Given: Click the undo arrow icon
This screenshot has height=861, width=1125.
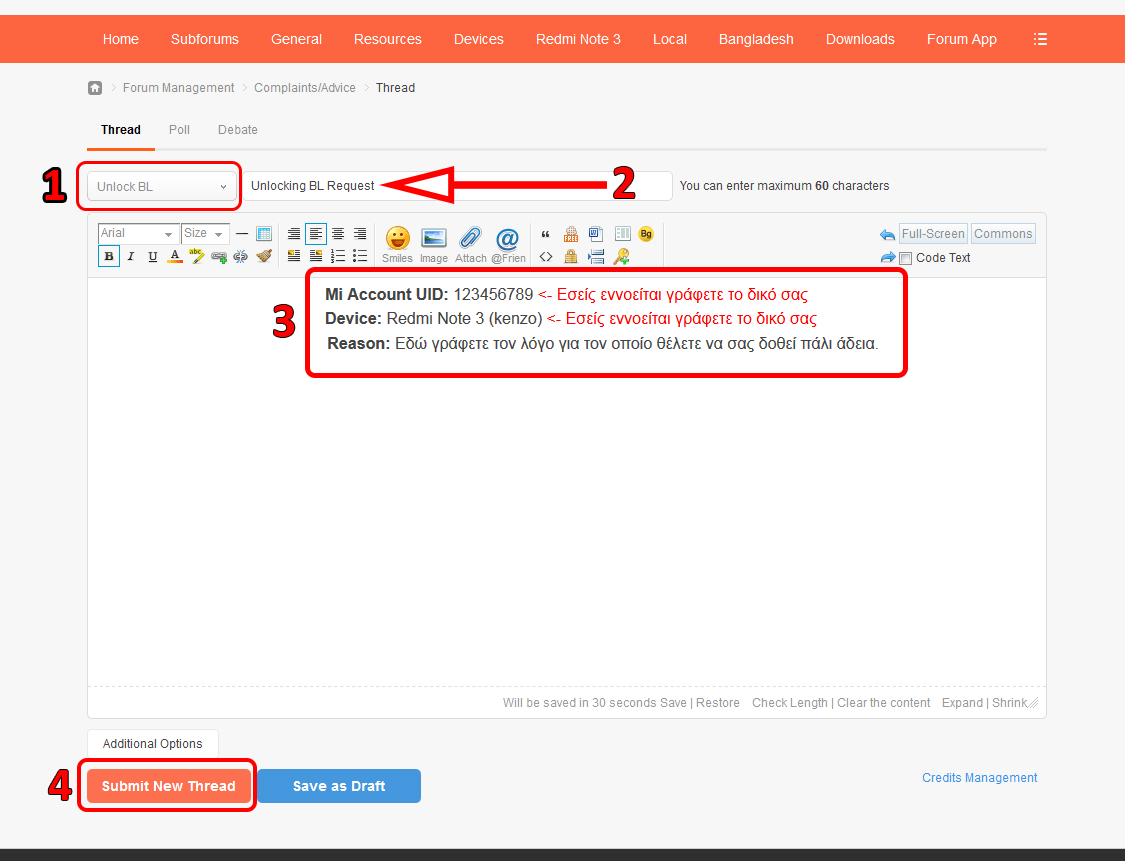Looking at the screenshot, I should 887,235.
